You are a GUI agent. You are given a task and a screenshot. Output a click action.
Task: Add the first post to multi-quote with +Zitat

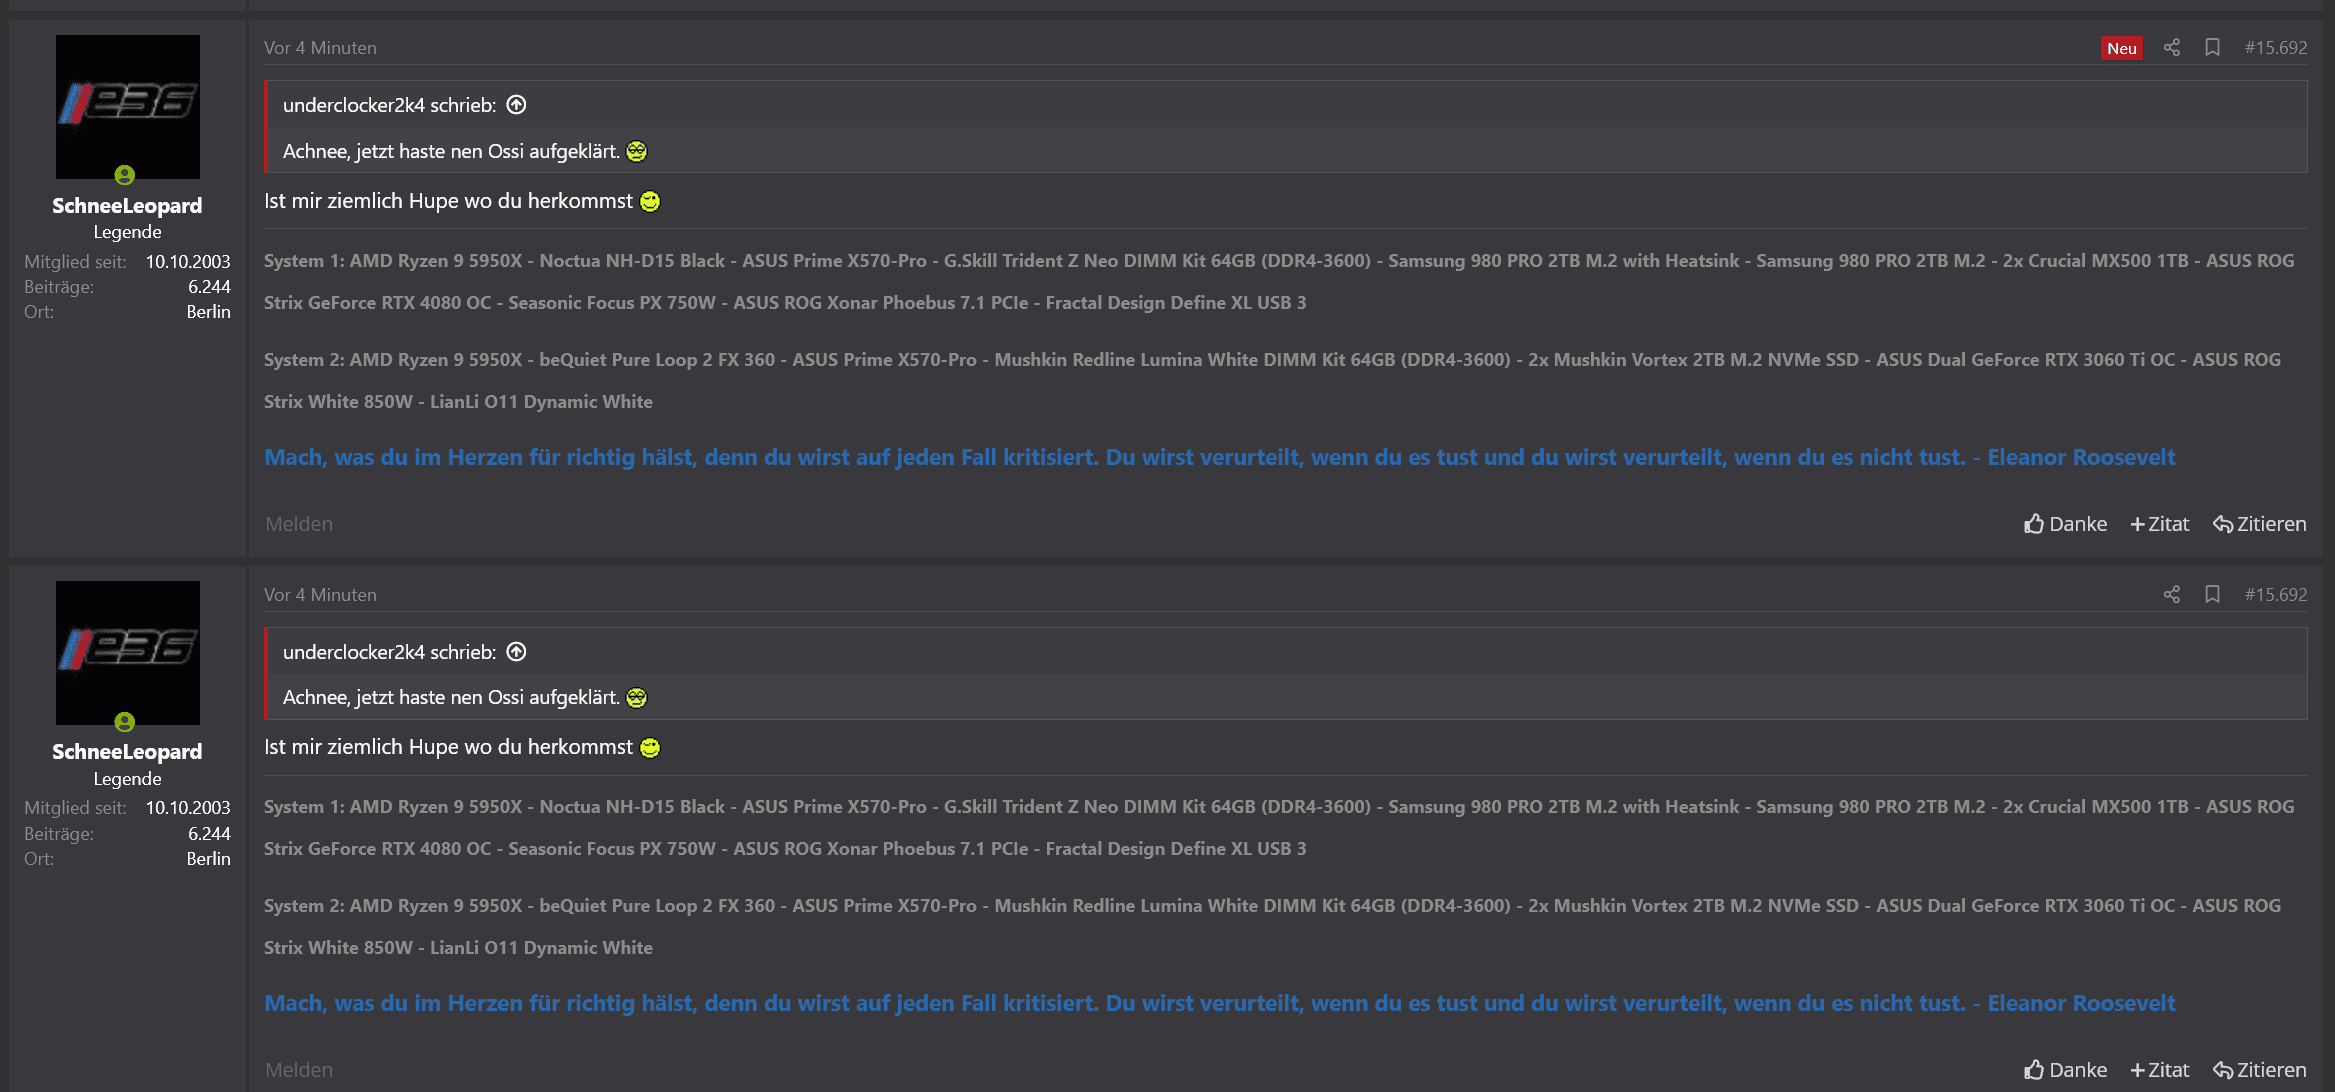click(2159, 524)
